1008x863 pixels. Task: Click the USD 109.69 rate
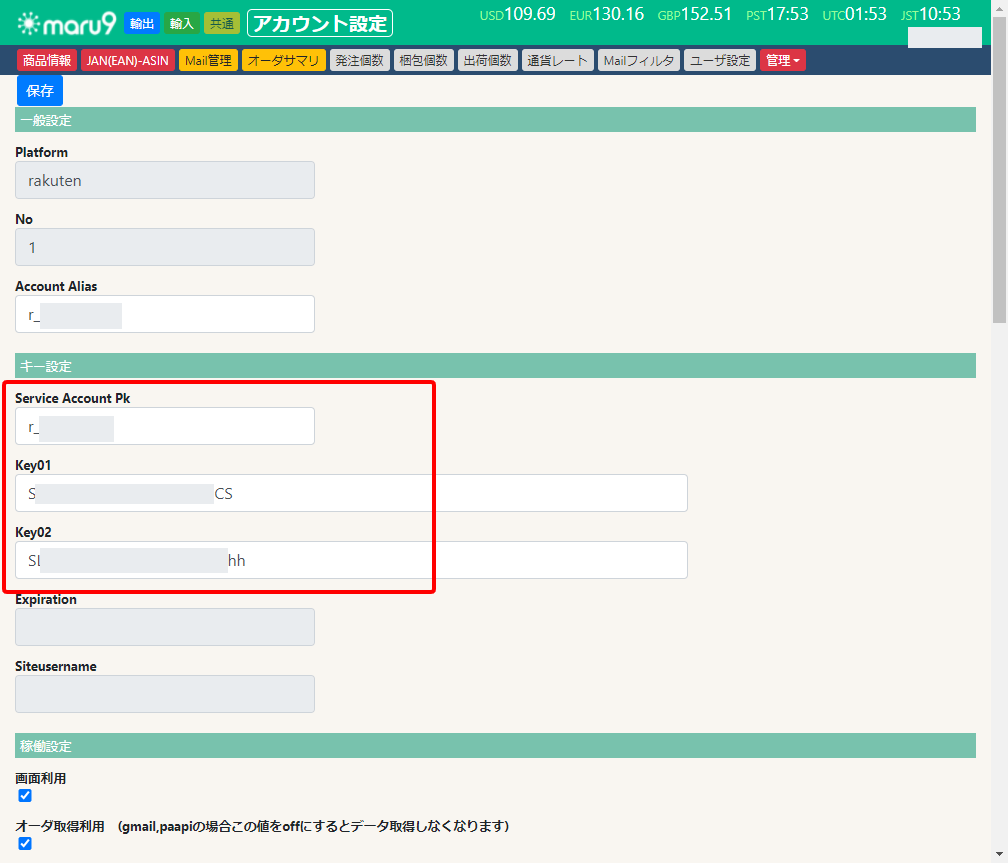[x=518, y=14]
